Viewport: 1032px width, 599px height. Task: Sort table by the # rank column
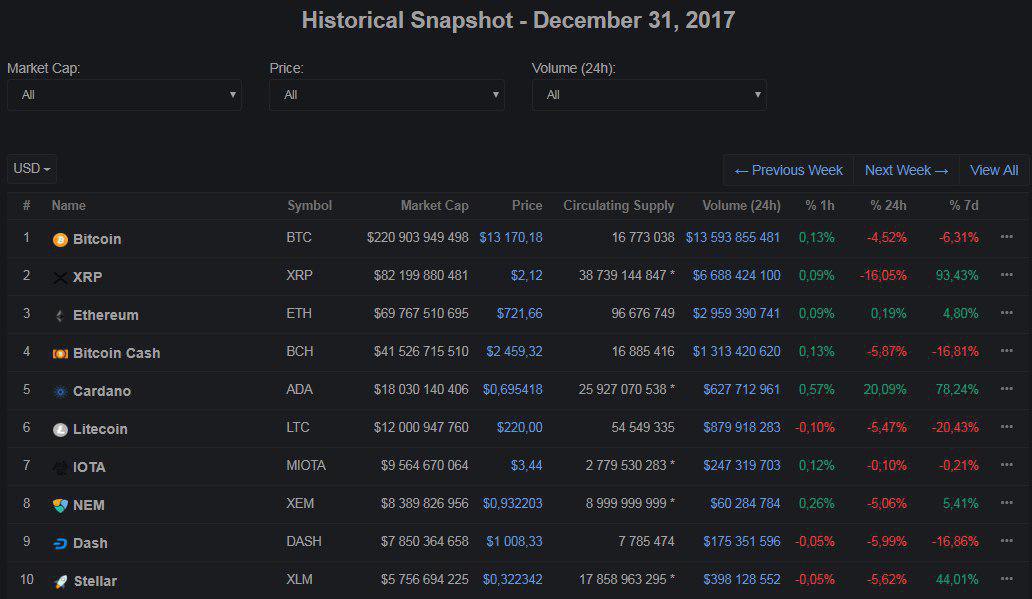click(x=26, y=205)
